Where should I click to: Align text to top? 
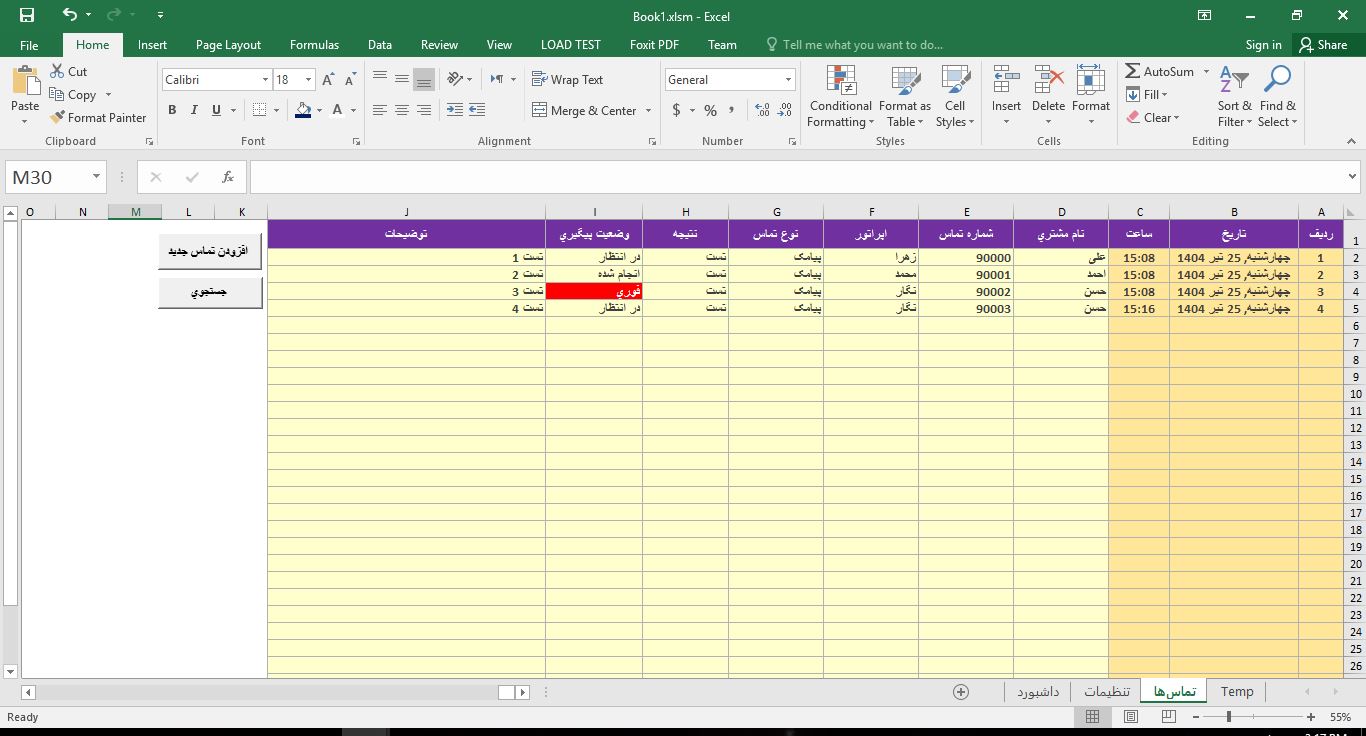[380, 79]
